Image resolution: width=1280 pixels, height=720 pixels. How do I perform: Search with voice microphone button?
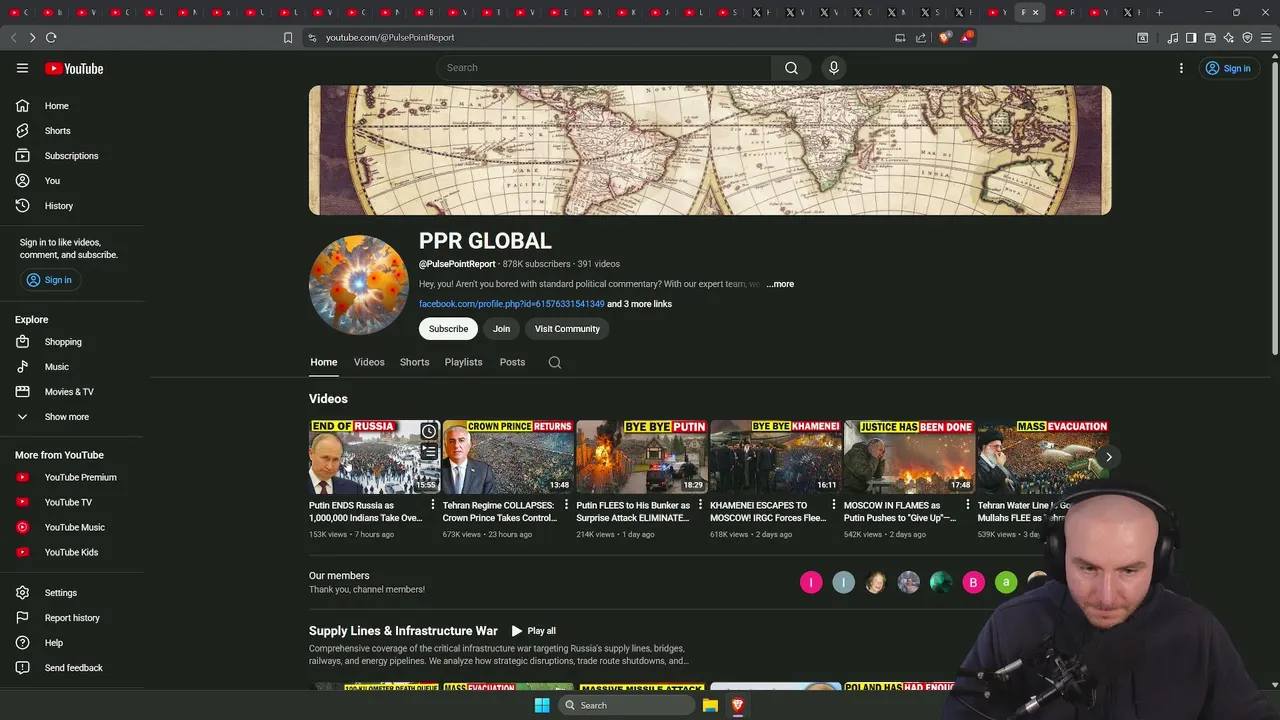point(833,68)
